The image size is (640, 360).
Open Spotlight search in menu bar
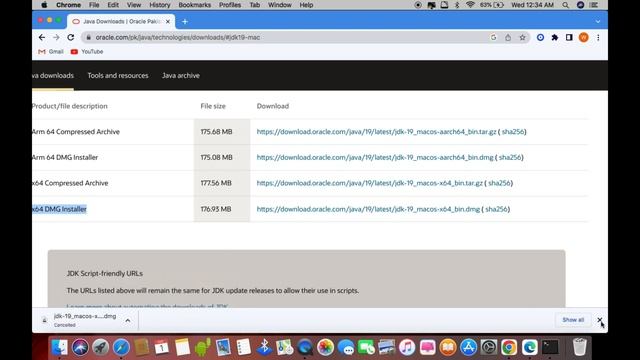565,5
